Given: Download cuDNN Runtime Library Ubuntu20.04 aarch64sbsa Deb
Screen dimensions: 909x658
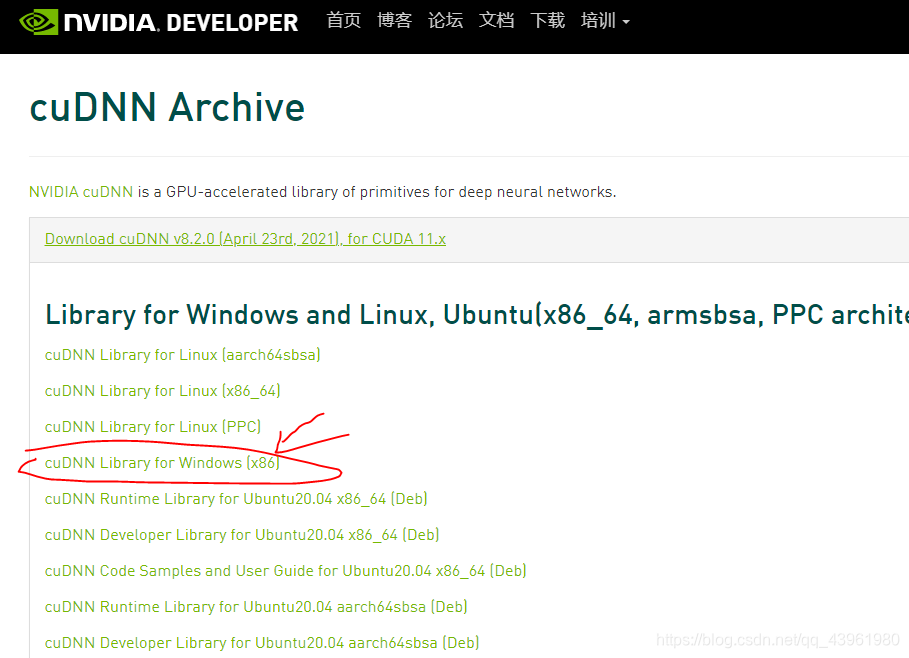Looking at the screenshot, I should [x=256, y=606].
